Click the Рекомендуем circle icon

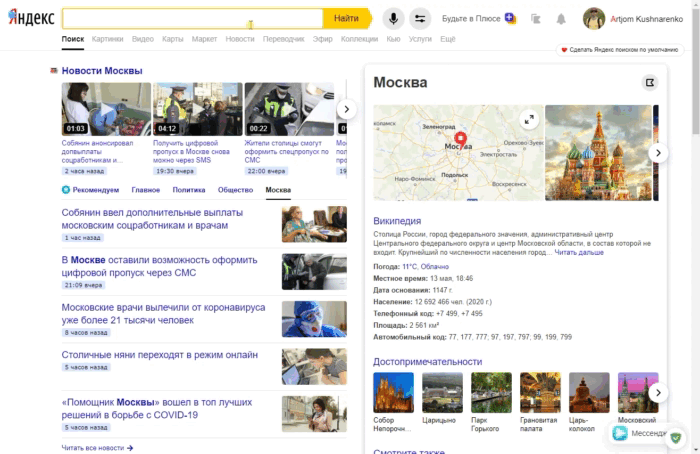(66, 190)
